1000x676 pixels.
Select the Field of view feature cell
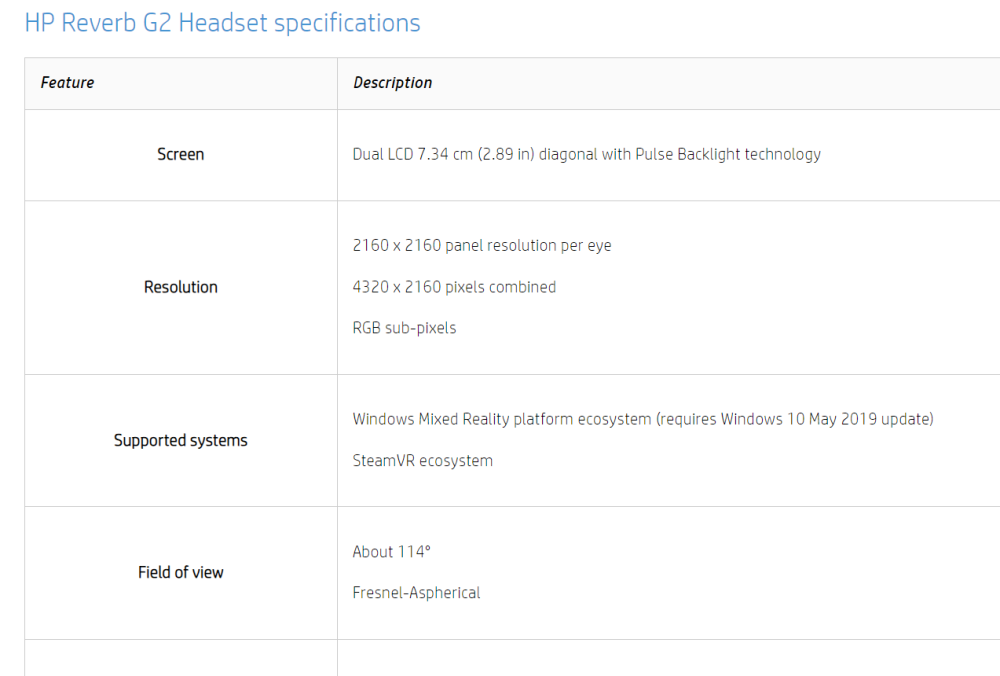(180, 572)
